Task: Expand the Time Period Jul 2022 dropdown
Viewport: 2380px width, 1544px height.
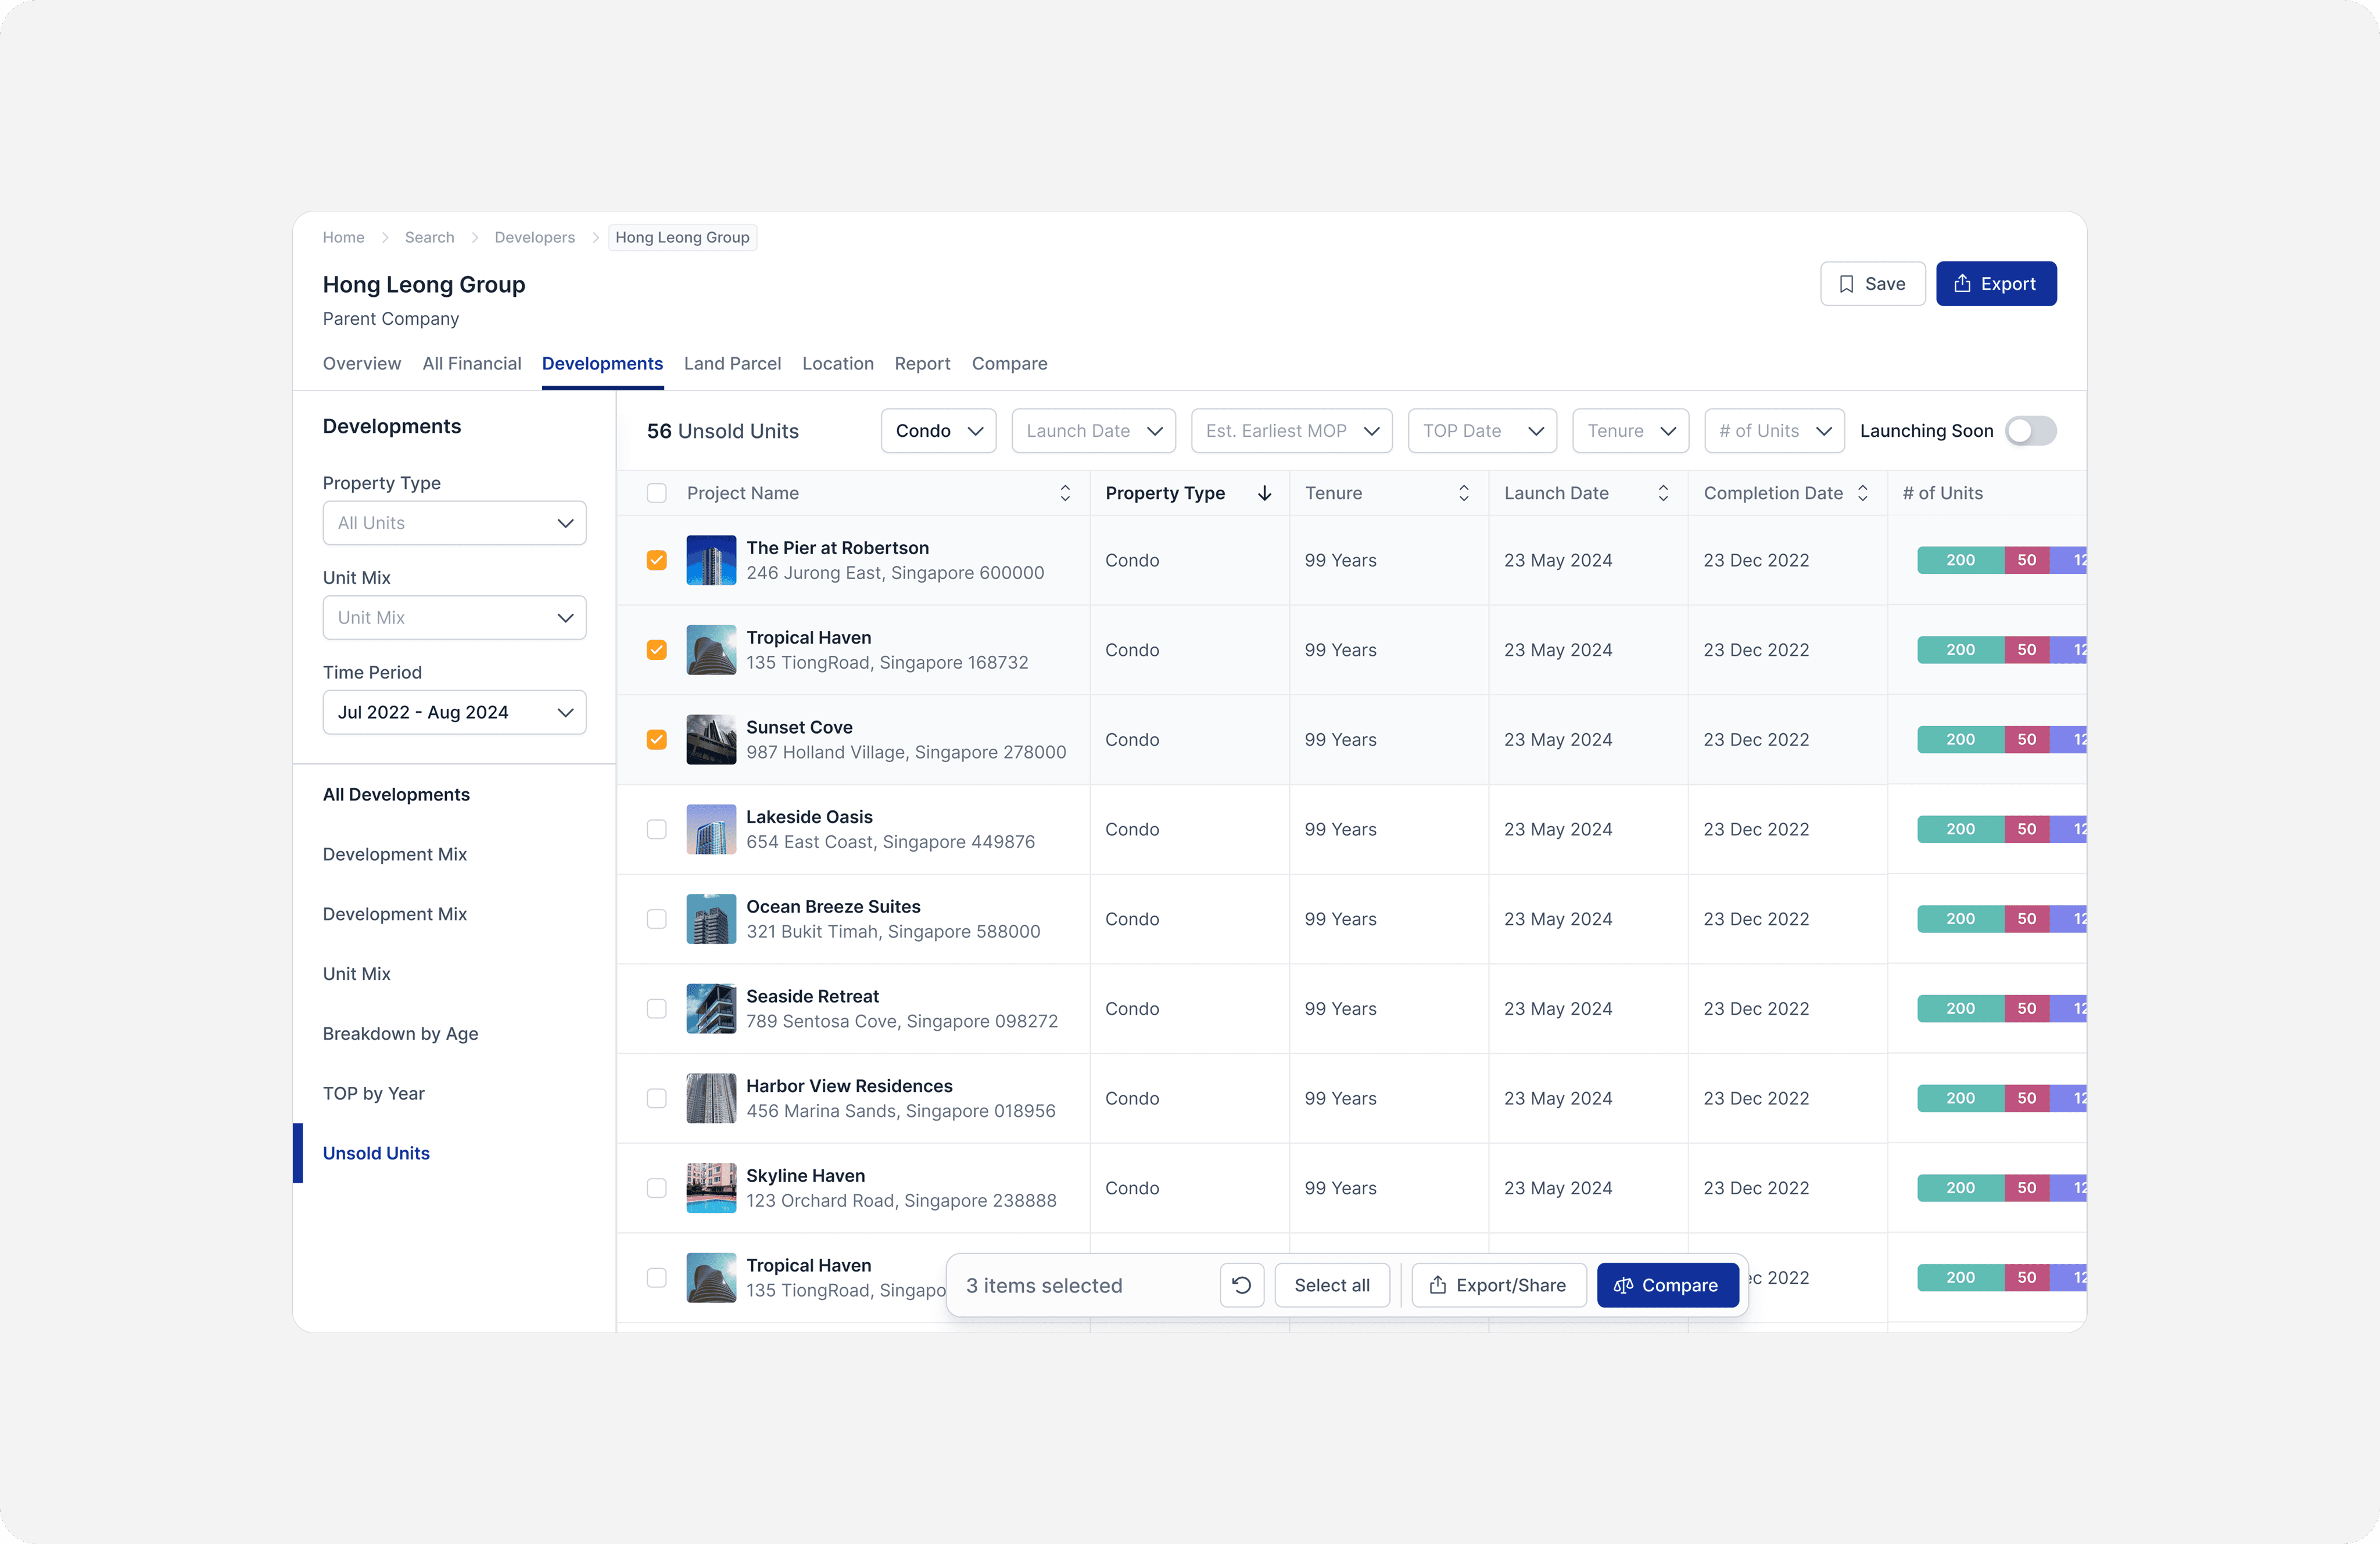Action: (x=454, y=712)
